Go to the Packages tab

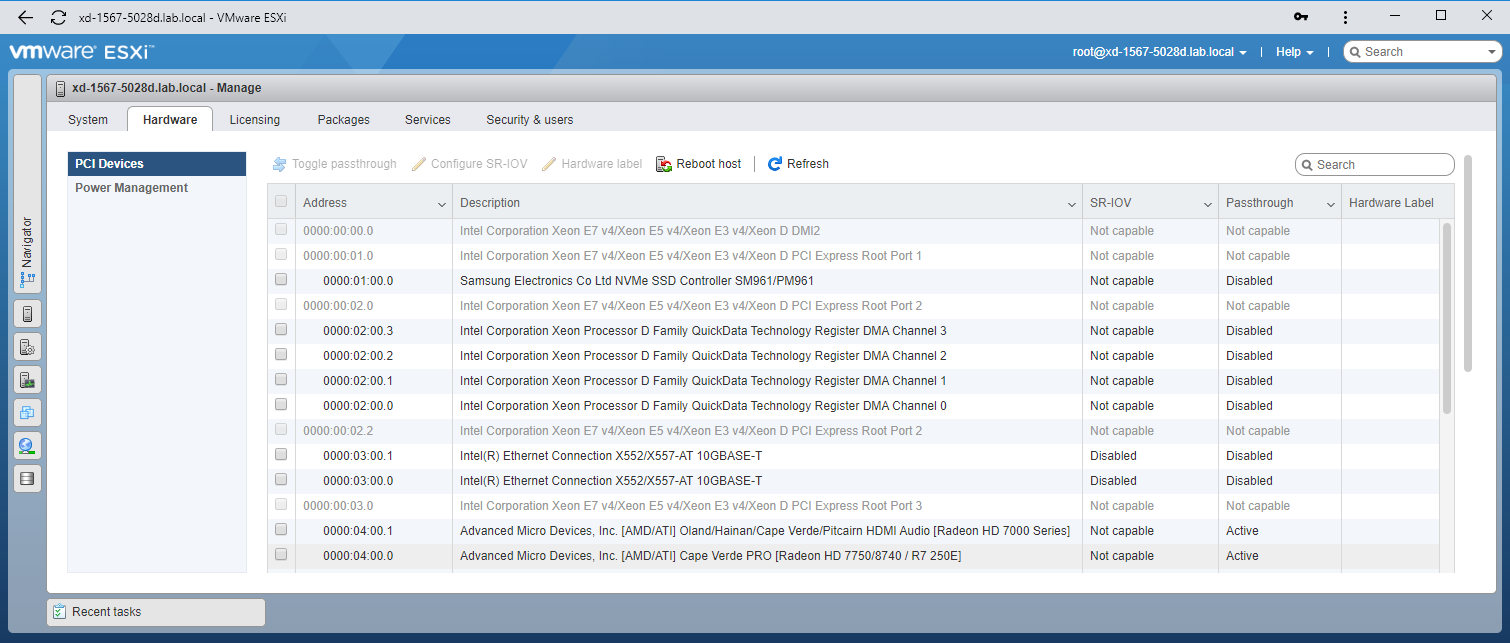[344, 120]
